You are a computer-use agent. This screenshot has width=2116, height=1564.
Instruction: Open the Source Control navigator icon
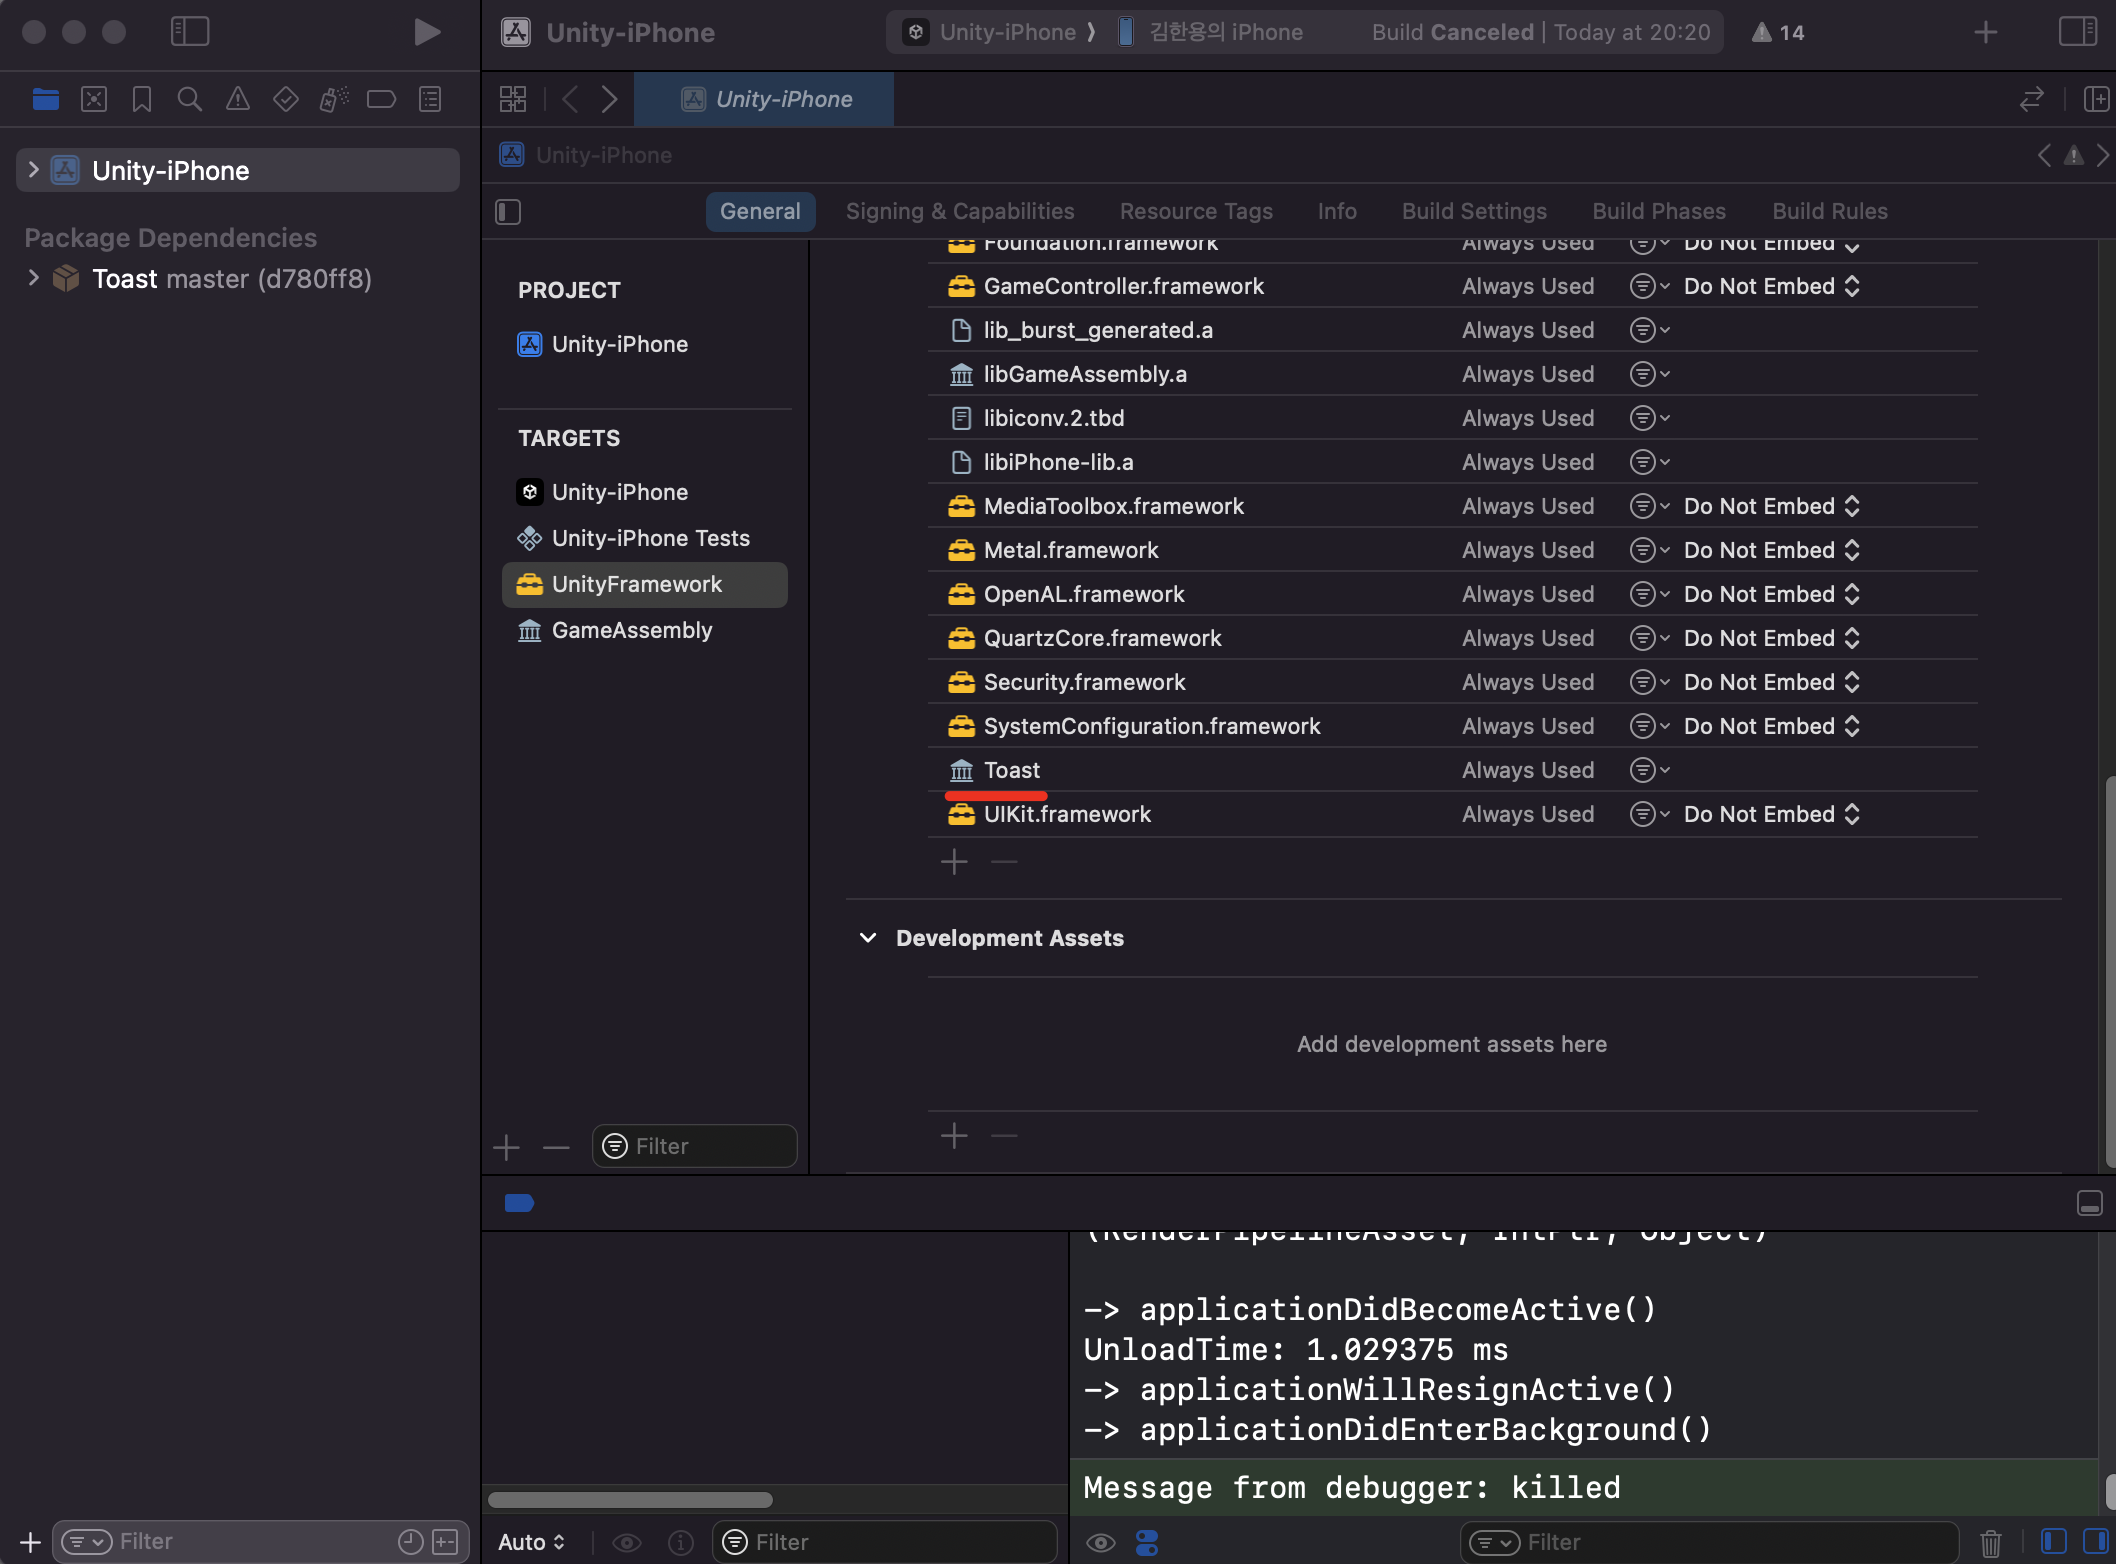click(x=94, y=99)
